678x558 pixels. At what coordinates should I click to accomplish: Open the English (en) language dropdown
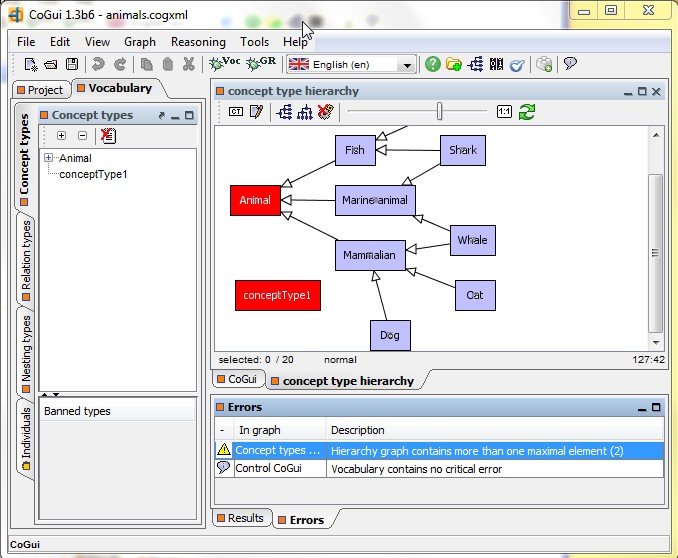coord(406,65)
